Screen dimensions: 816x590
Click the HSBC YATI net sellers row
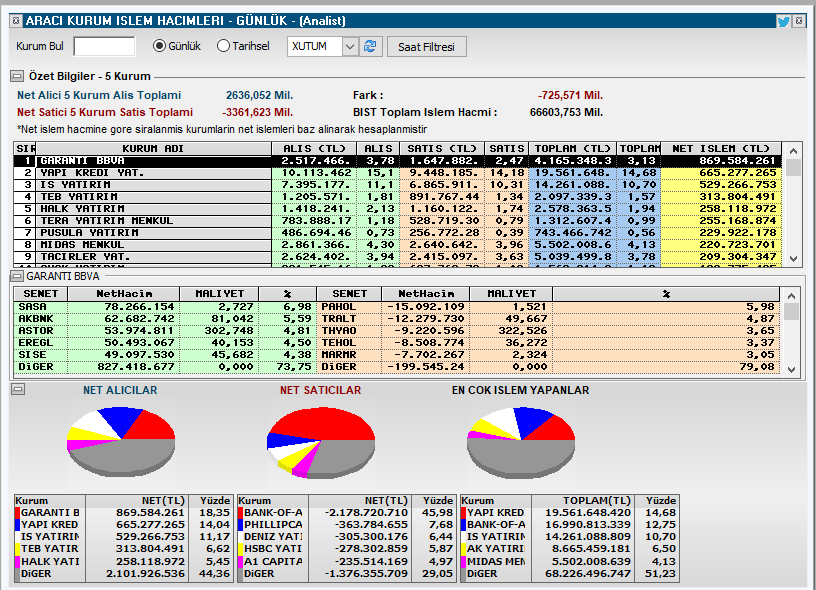(x=346, y=549)
